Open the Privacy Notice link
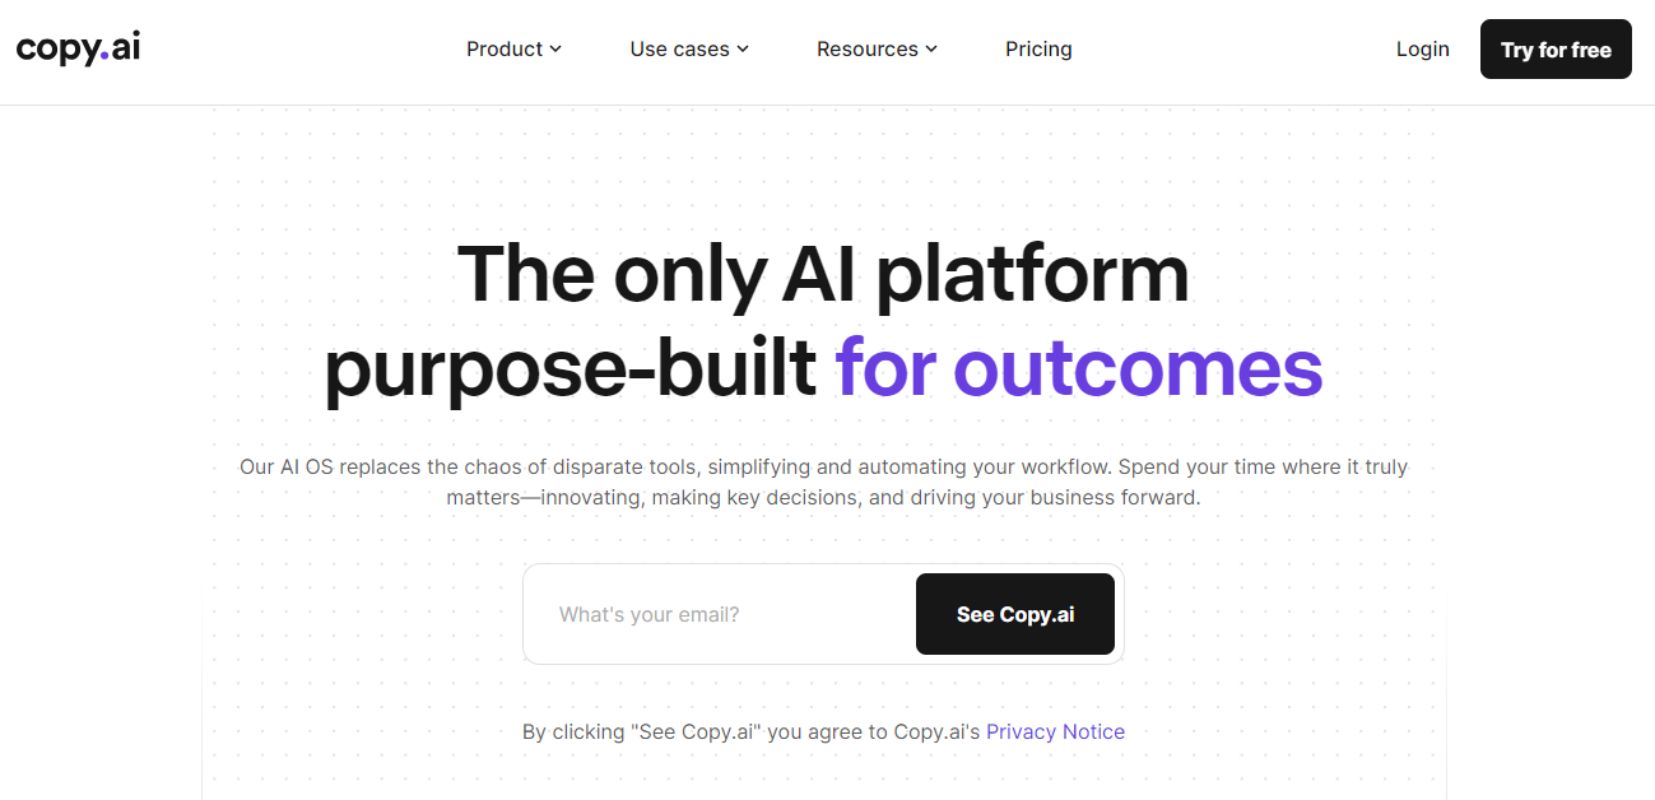The width and height of the screenshot is (1655, 800). coord(1055,731)
